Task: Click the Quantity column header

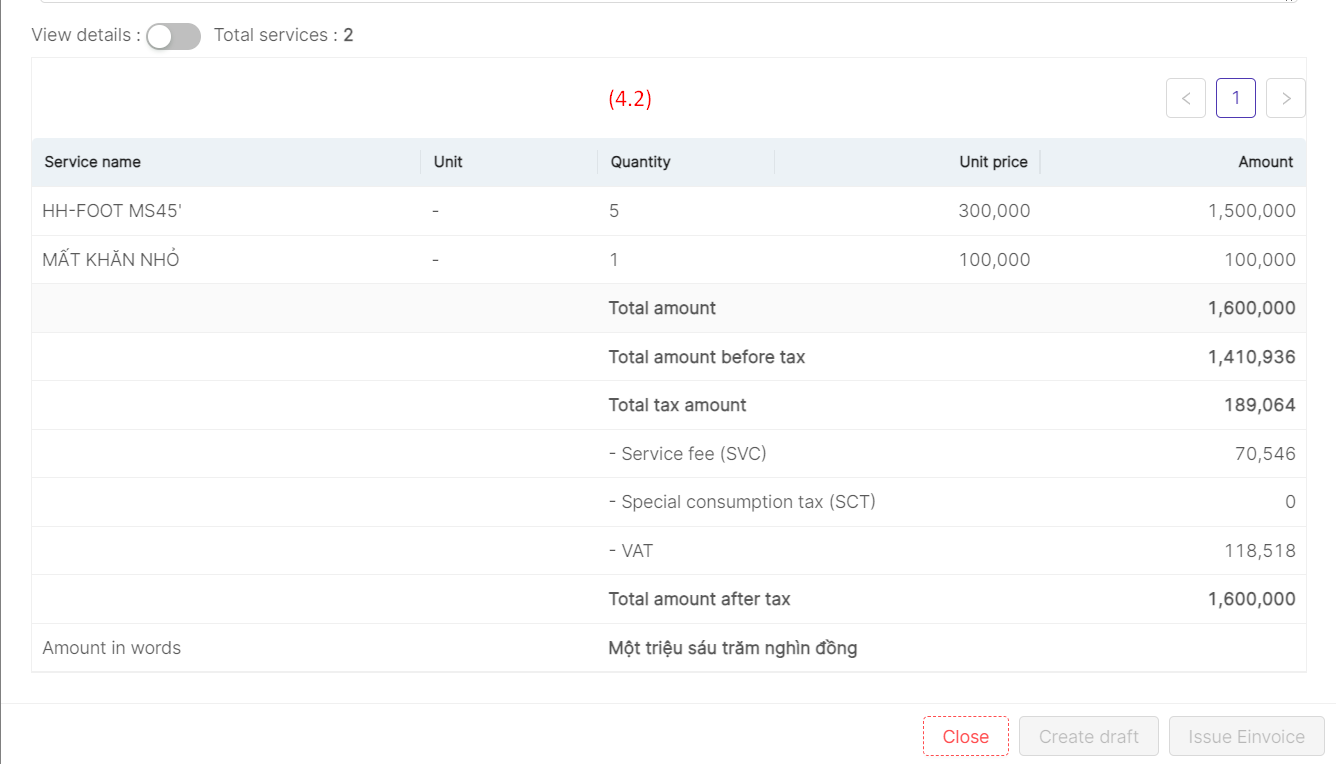Action: pos(640,162)
